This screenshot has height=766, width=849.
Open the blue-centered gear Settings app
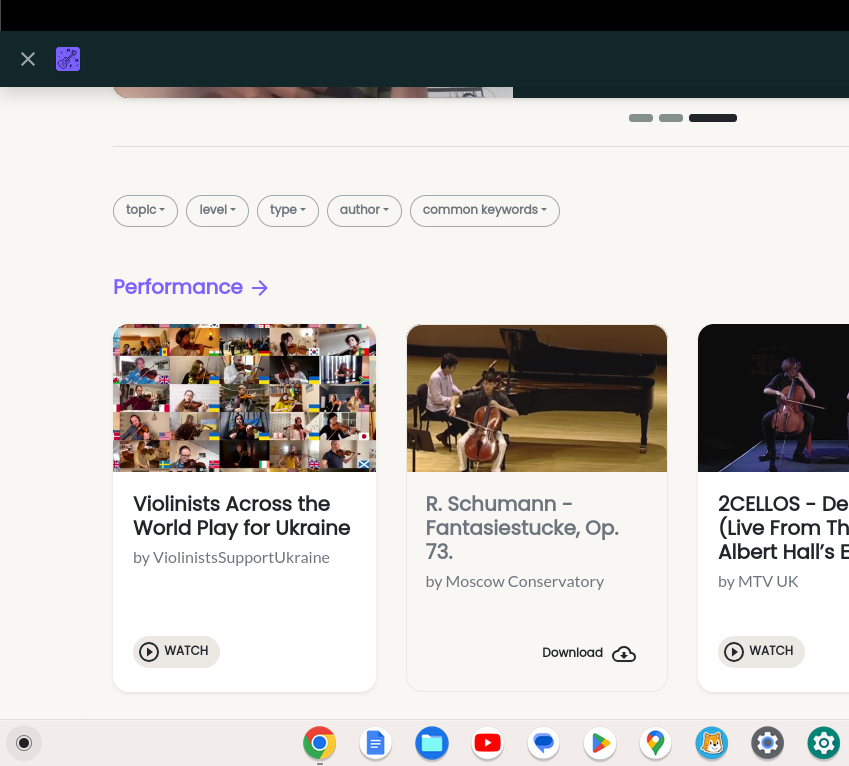point(768,743)
